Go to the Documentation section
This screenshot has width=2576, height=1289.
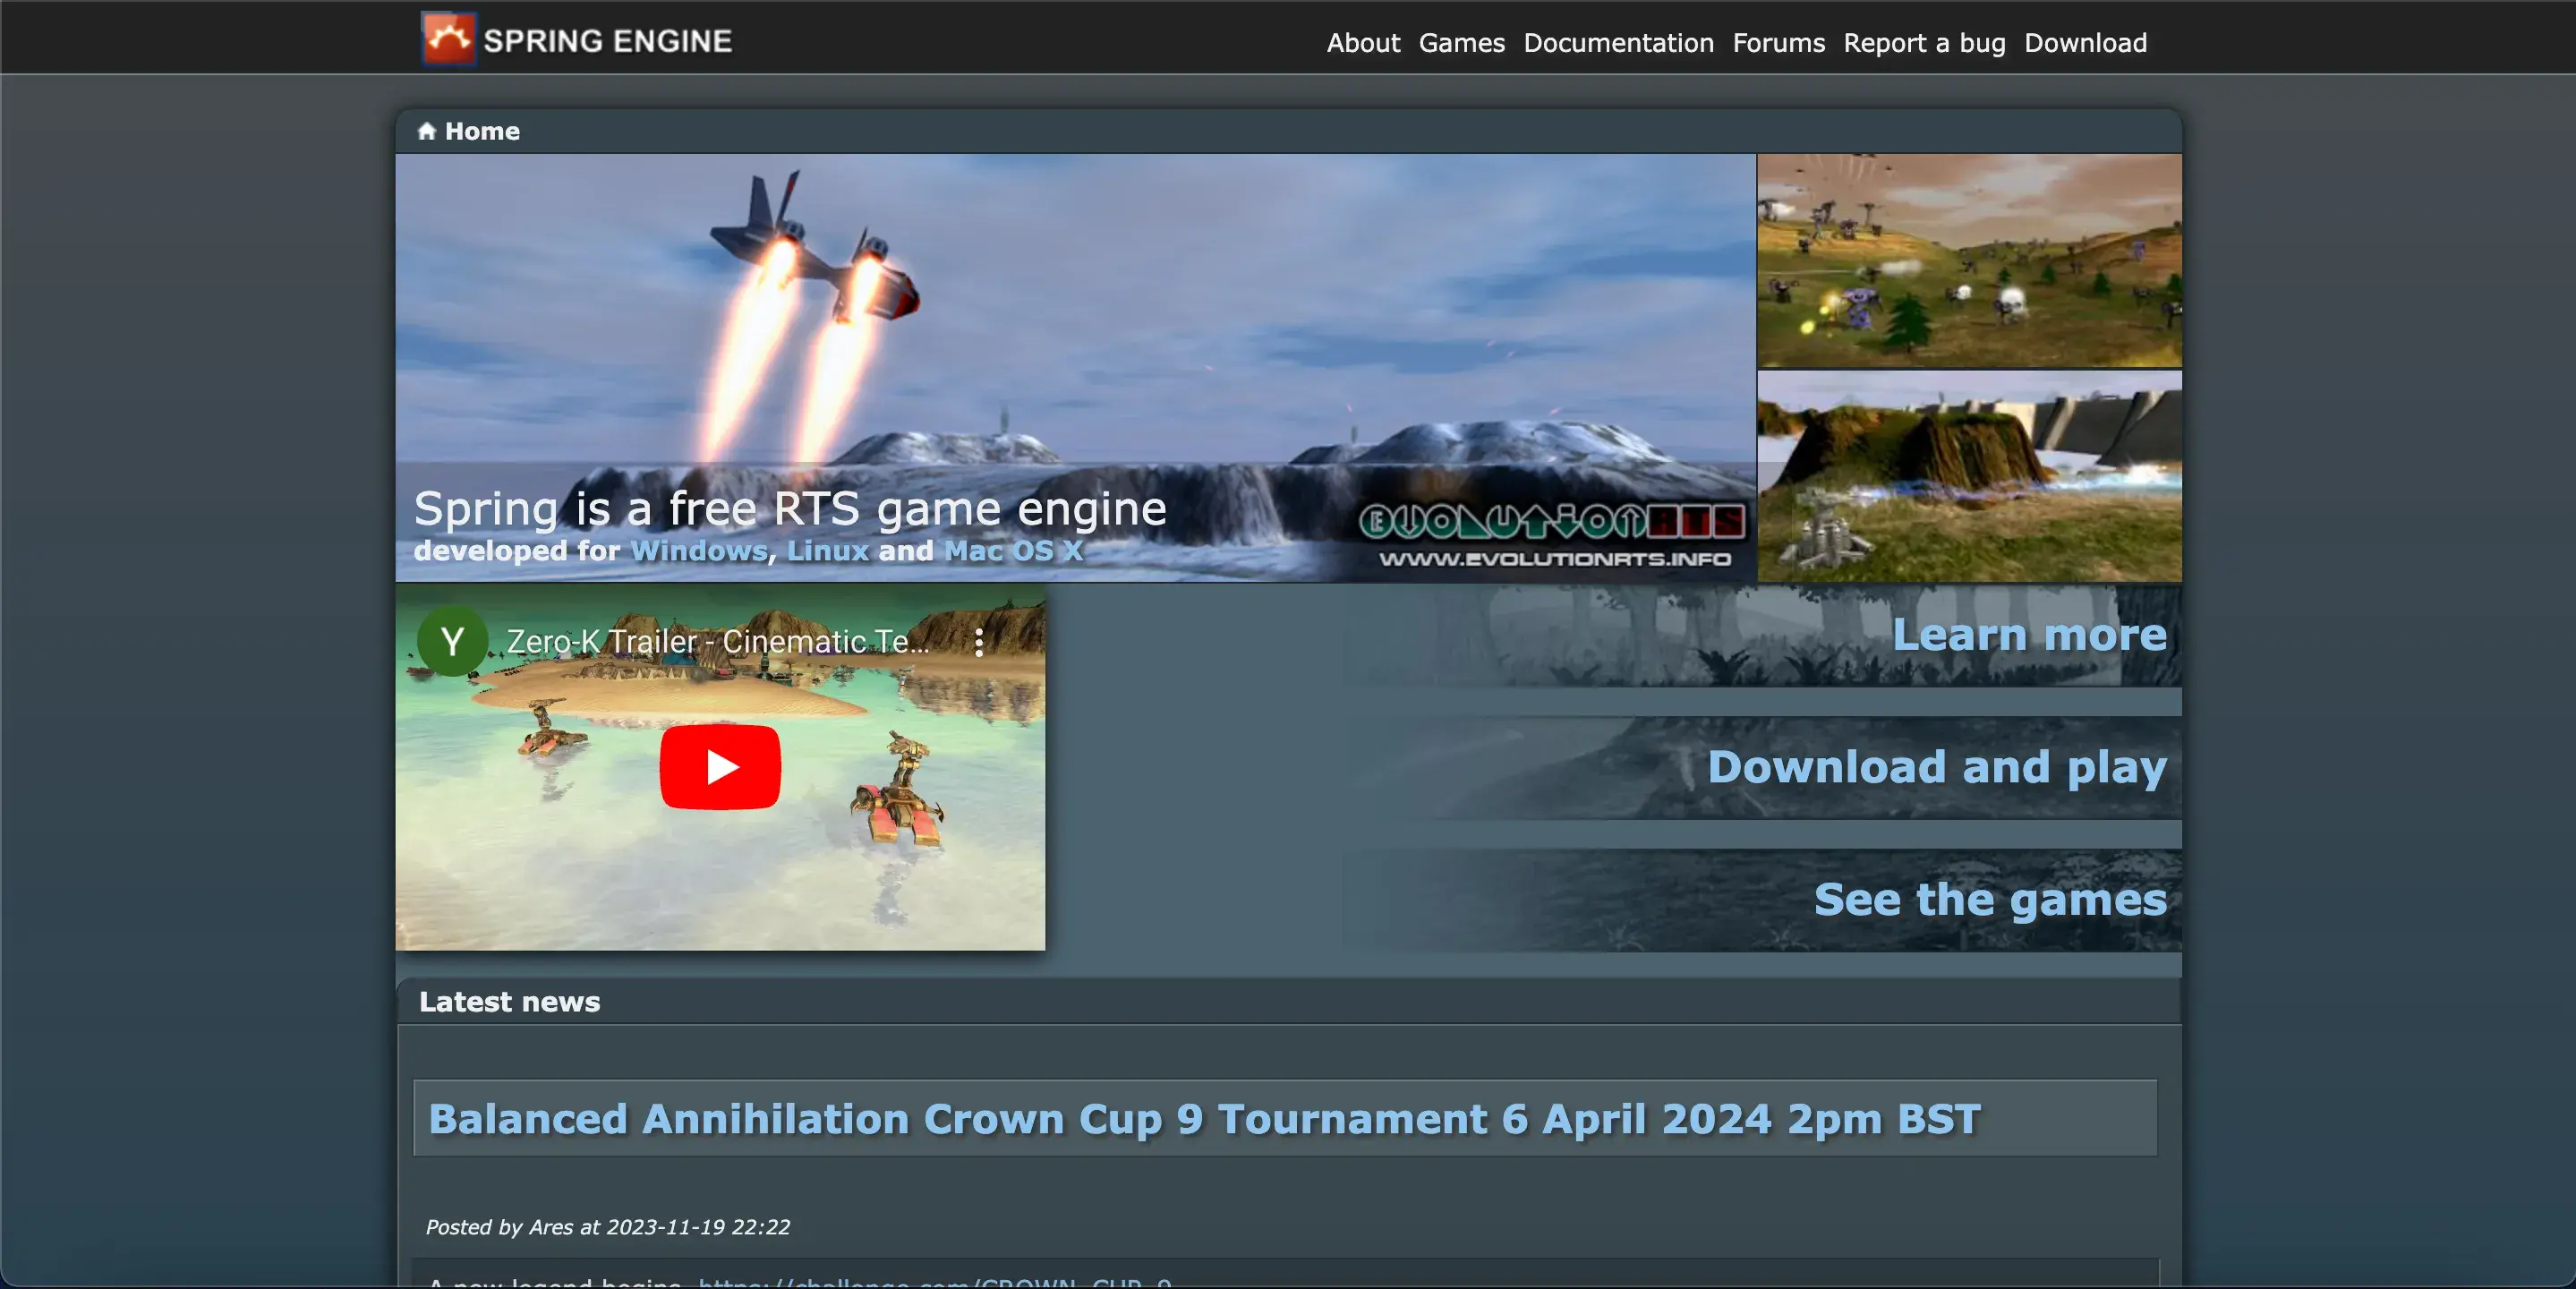1617,43
